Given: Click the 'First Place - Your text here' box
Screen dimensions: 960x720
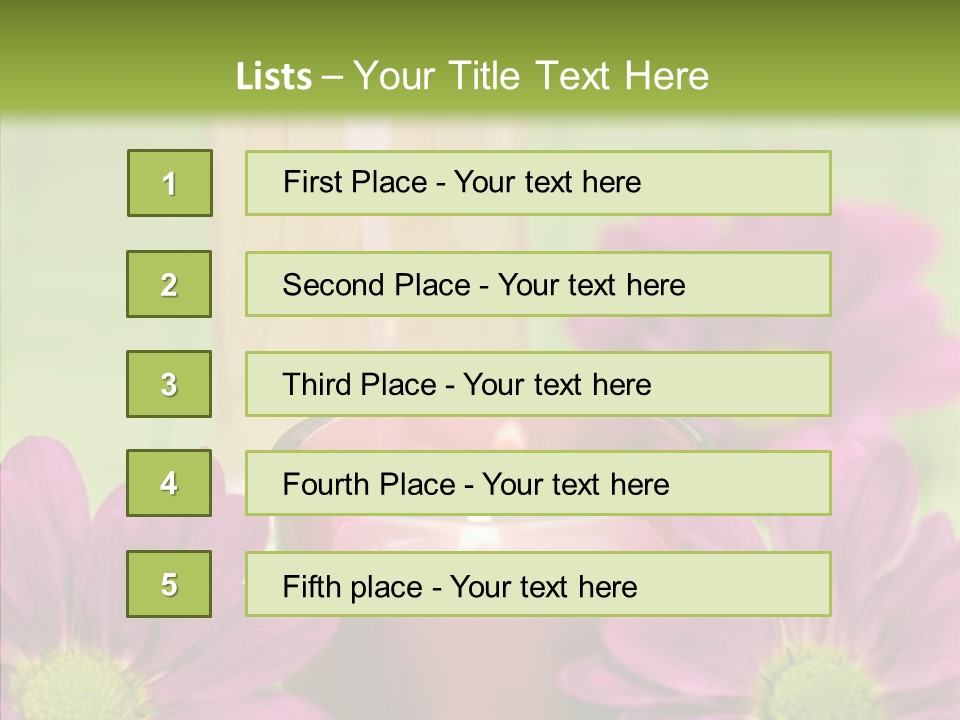Looking at the screenshot, I should pos(538,183).
